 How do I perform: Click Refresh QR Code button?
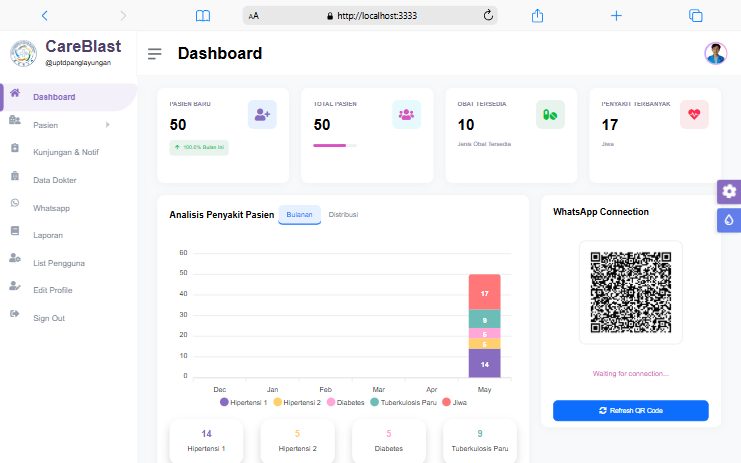click(631, 411)
